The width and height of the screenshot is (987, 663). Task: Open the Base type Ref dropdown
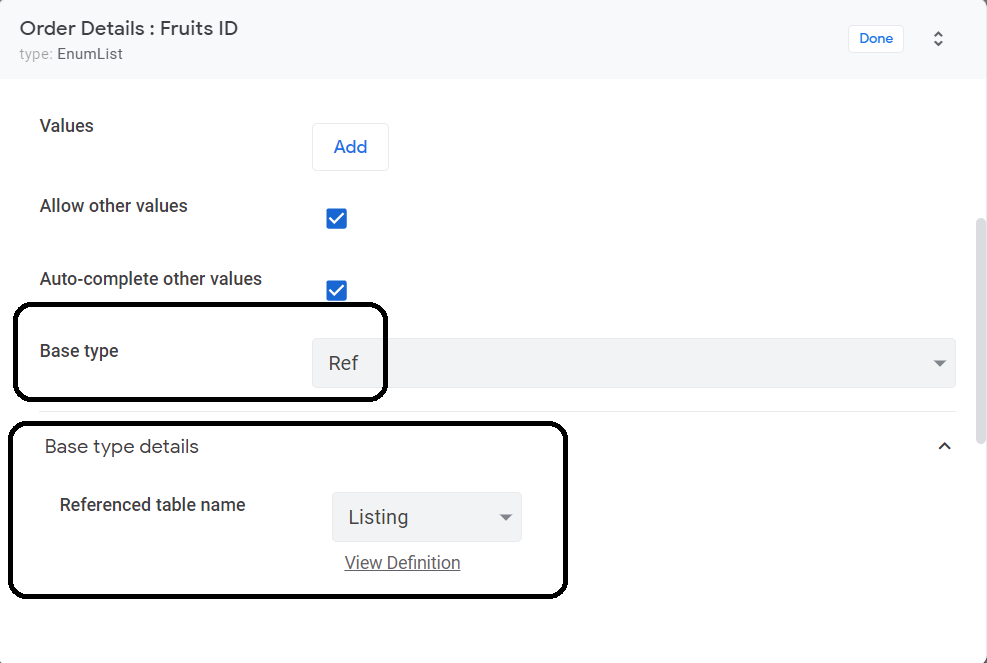pyautogui.click(x=634, y=363)
